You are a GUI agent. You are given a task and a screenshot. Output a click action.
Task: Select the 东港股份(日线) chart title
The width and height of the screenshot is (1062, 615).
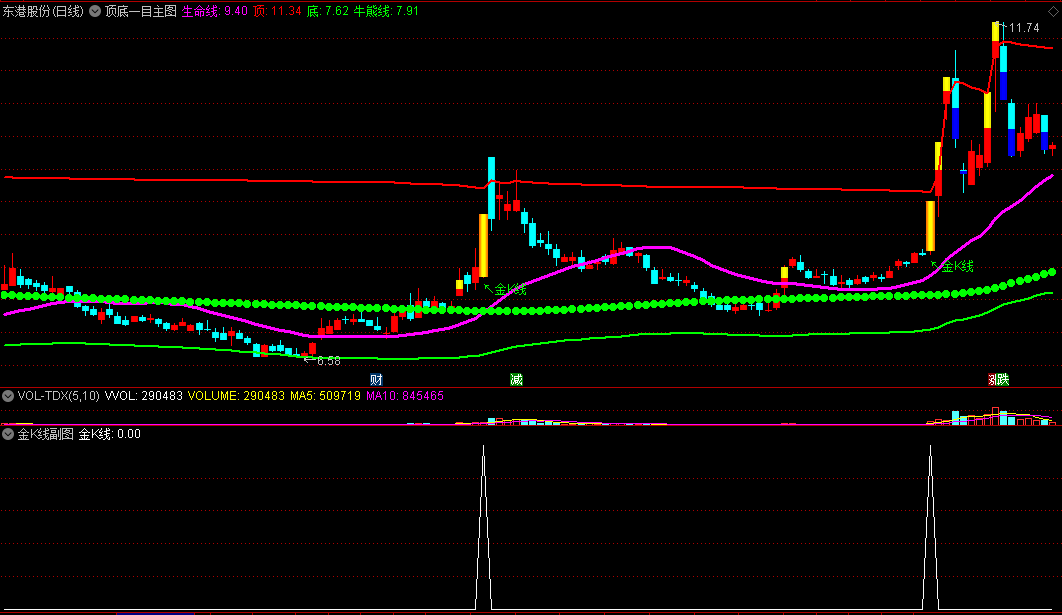(x=43, y=11)
